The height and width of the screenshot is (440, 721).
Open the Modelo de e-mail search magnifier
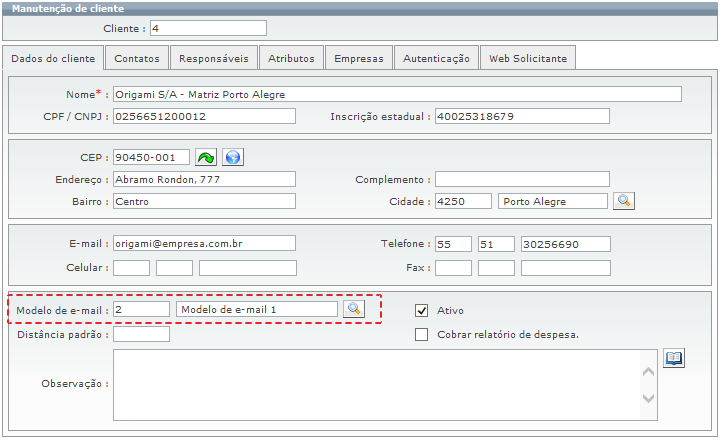[x=354, y=309]
